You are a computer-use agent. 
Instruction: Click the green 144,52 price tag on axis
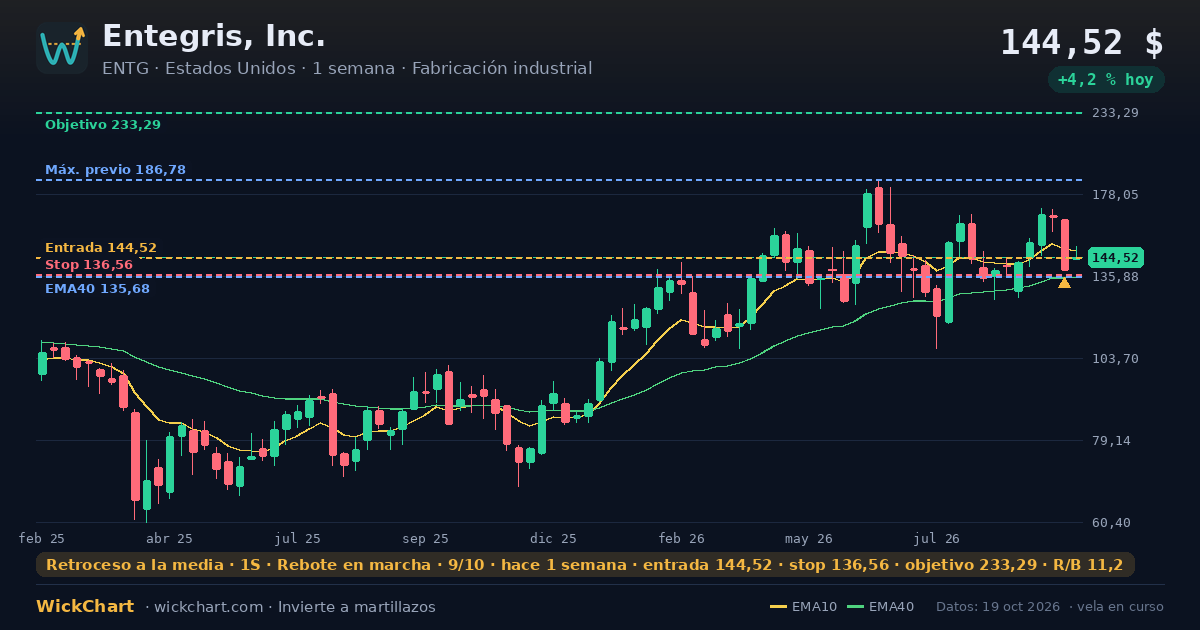tap(1115, 258)
